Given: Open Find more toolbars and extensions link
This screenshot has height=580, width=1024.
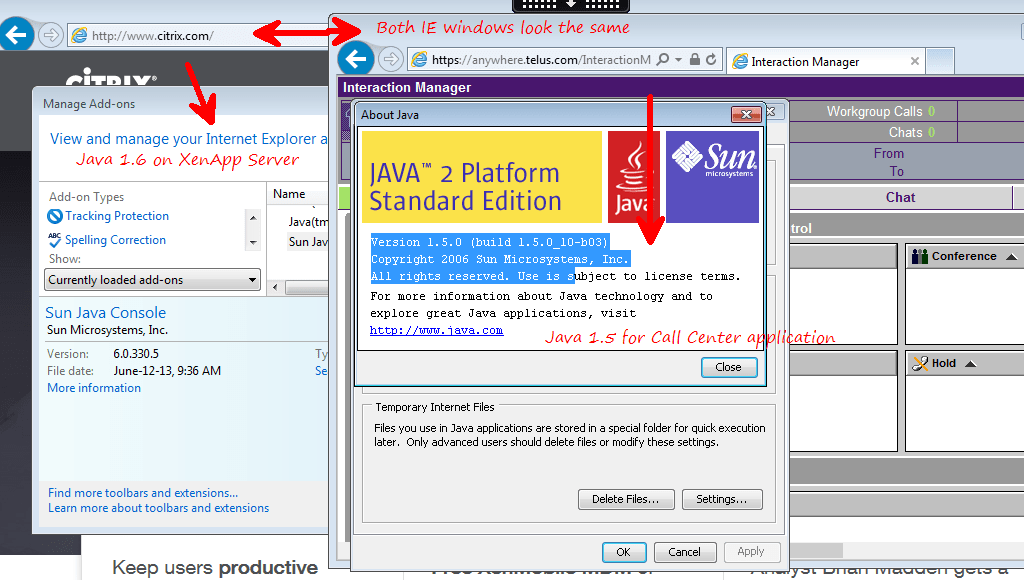Looking at the screenshot, I should click(143, 493).
